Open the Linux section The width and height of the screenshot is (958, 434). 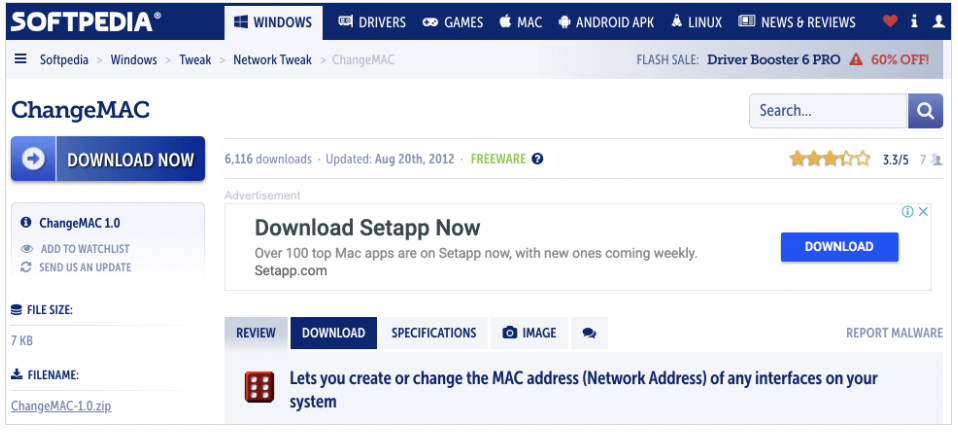tap(697, 23)
